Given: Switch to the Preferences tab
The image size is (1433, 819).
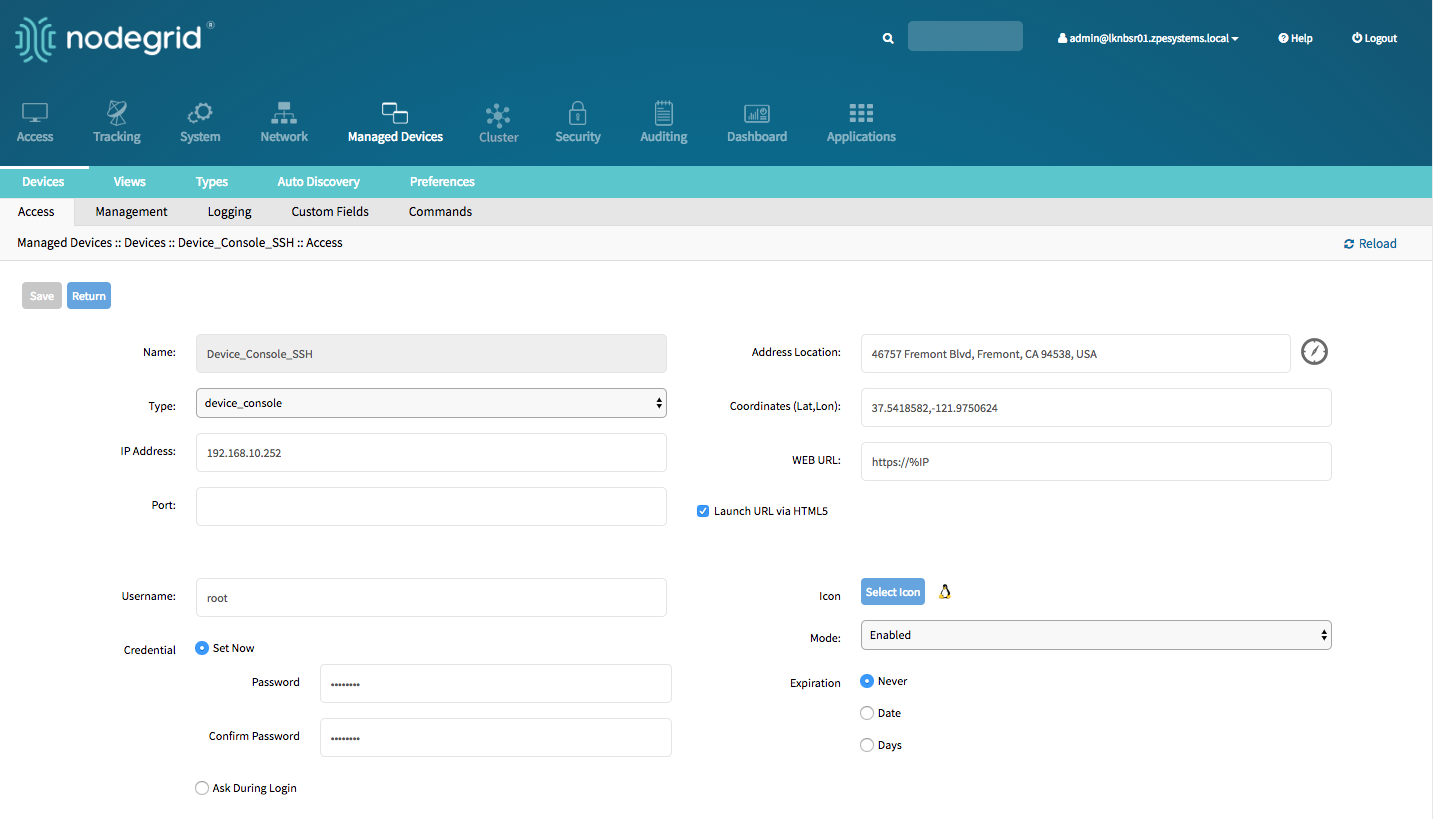Looking at the screenshot, I should coord(442,182).
